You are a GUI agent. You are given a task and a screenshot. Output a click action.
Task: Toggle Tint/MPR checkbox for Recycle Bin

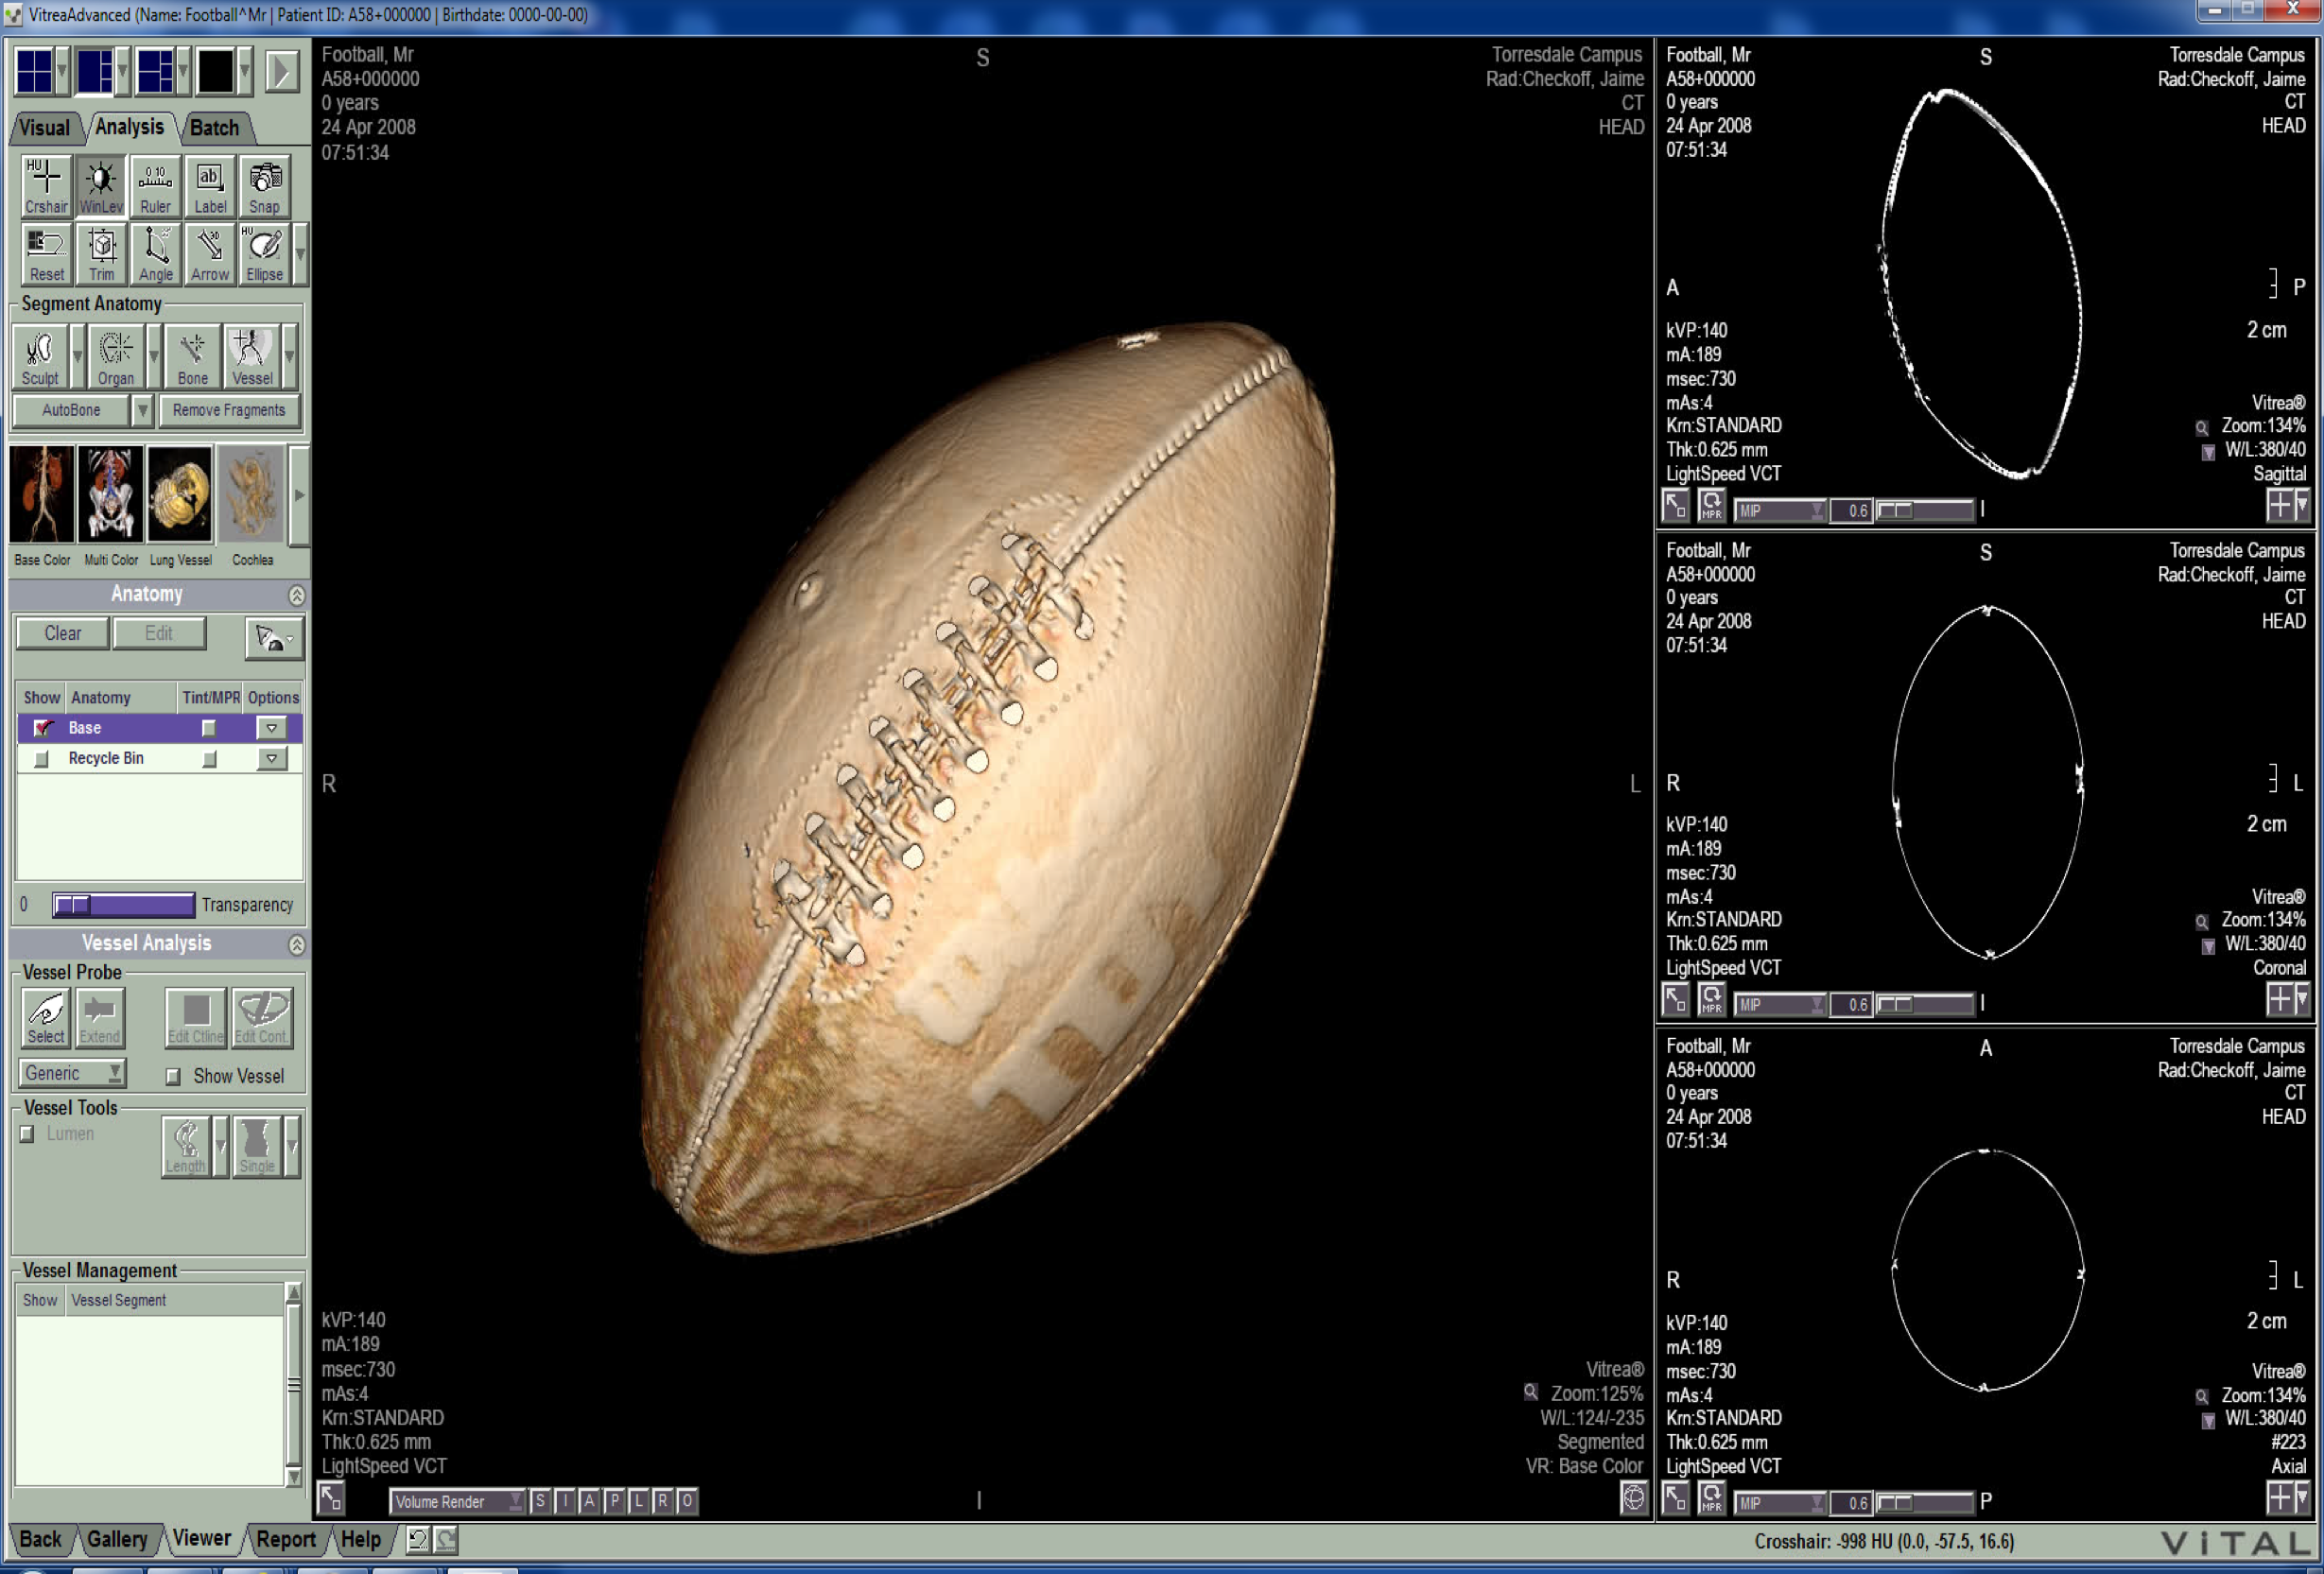coord(209,759)
